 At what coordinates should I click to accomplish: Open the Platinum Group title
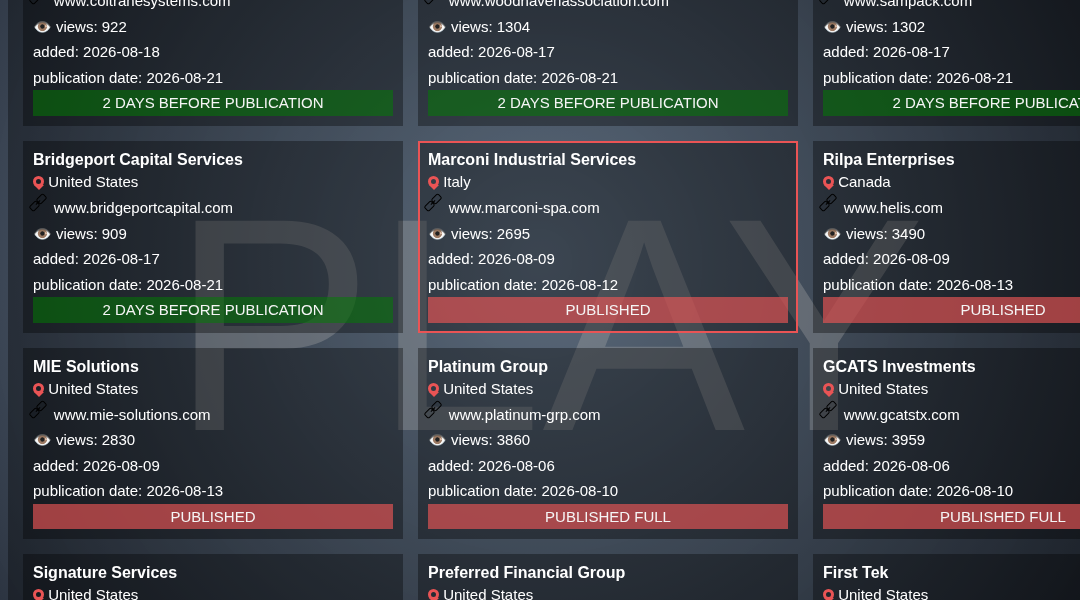[x=488, y=366]
